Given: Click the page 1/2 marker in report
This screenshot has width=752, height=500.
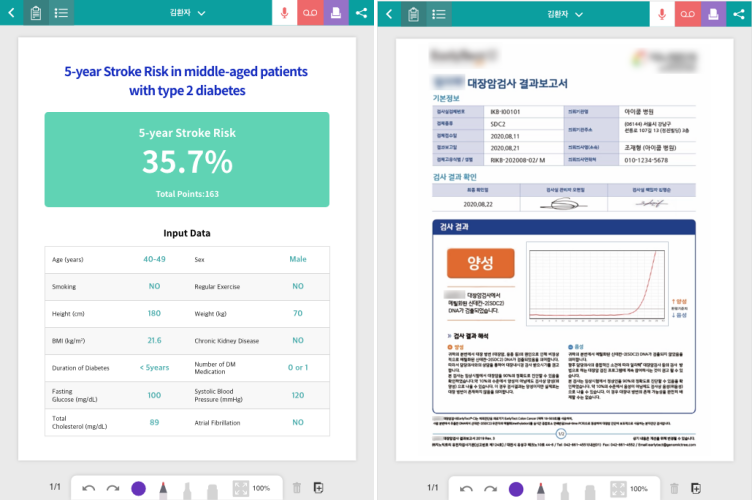Looking at the screenshot, I should point(561,434).
